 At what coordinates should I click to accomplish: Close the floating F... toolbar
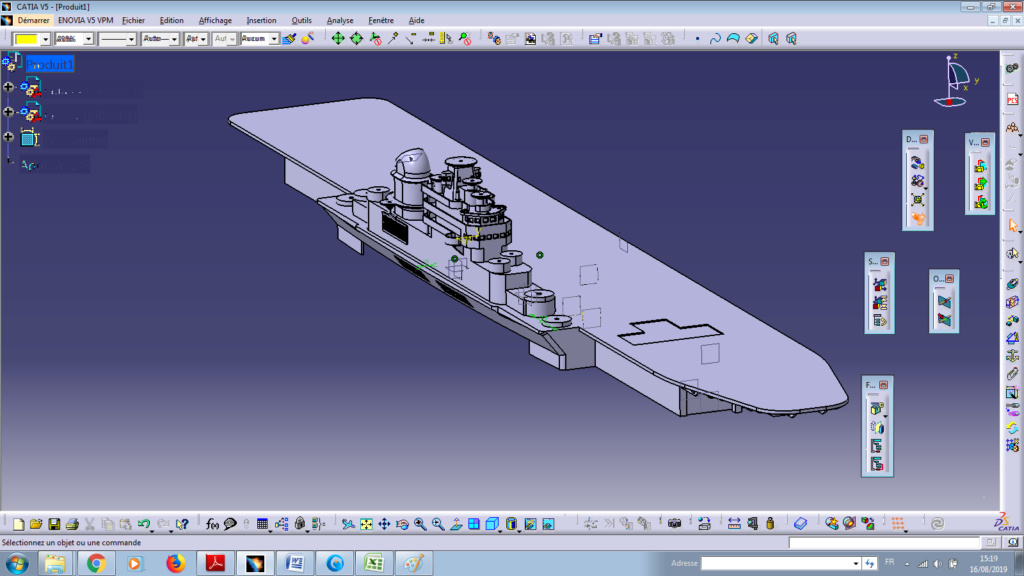click(884, 385)
